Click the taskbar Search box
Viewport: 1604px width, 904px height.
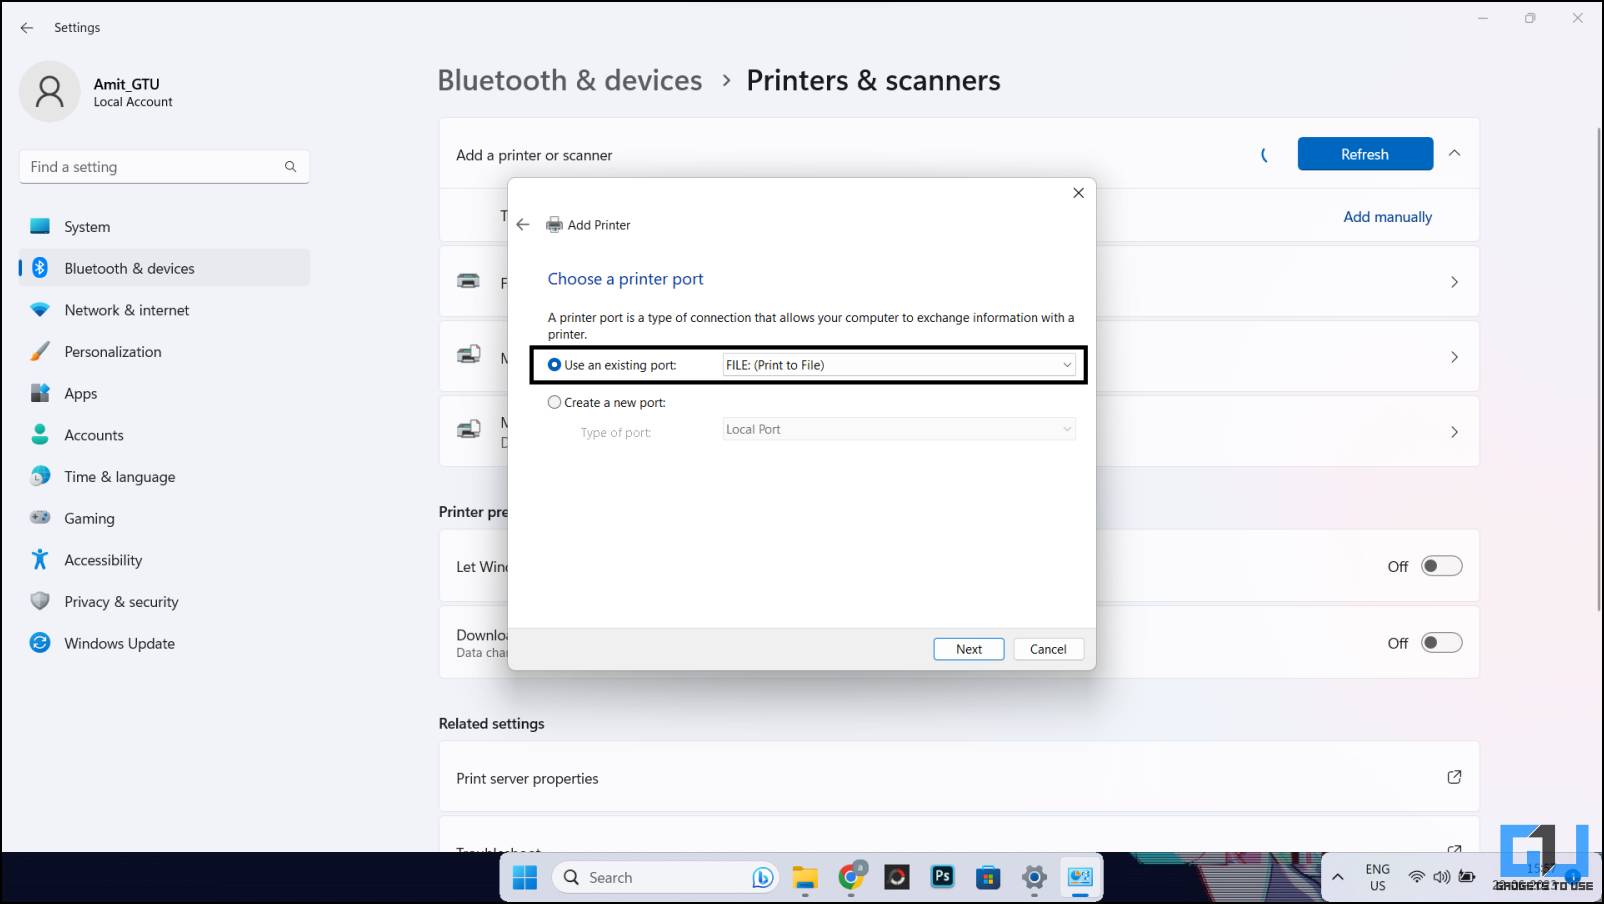[665, 877]
